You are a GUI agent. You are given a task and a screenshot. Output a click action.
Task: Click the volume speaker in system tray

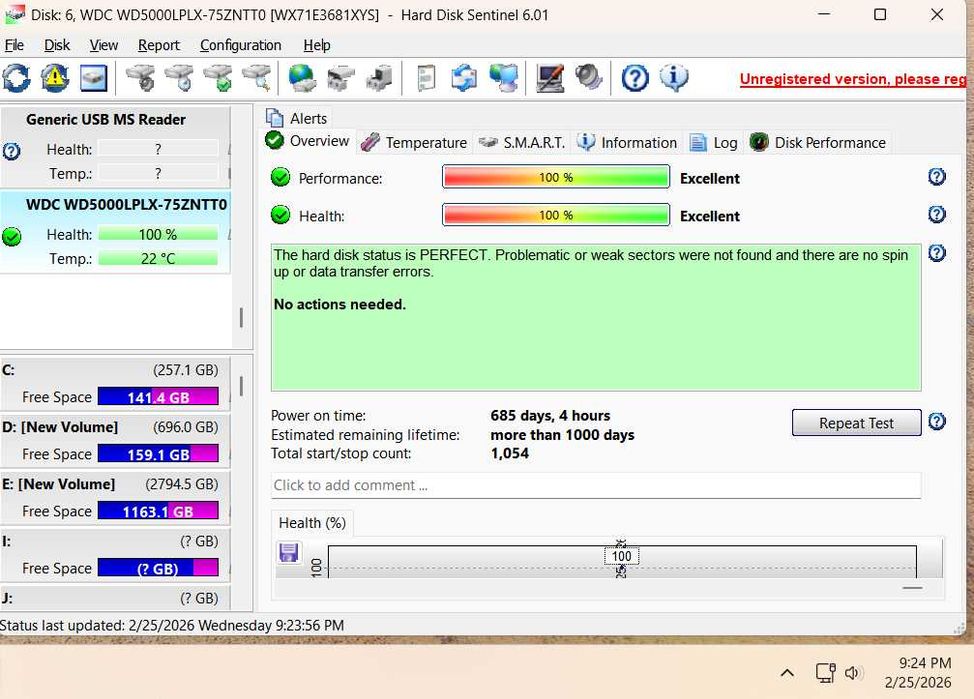point(853,673)
